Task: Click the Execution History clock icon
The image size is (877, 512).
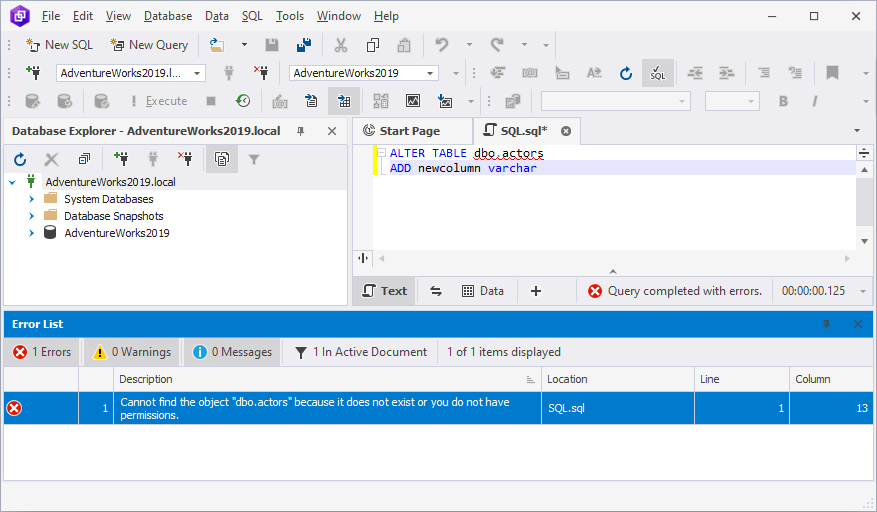Action: [x=243, y=101]
